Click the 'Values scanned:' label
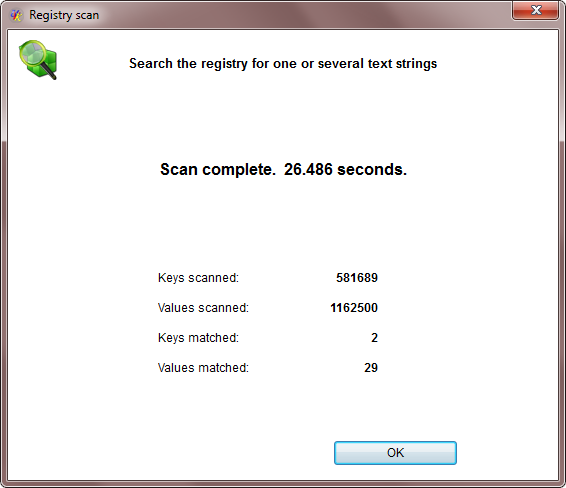Screen dimensions: 566x488 point(203,308)
